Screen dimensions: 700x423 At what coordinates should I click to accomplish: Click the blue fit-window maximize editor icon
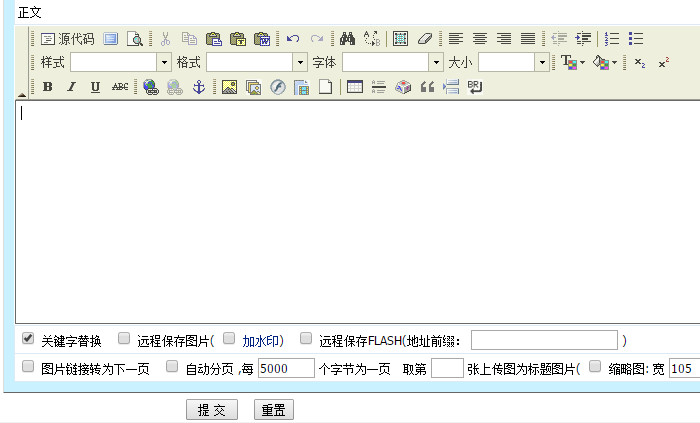111,39
